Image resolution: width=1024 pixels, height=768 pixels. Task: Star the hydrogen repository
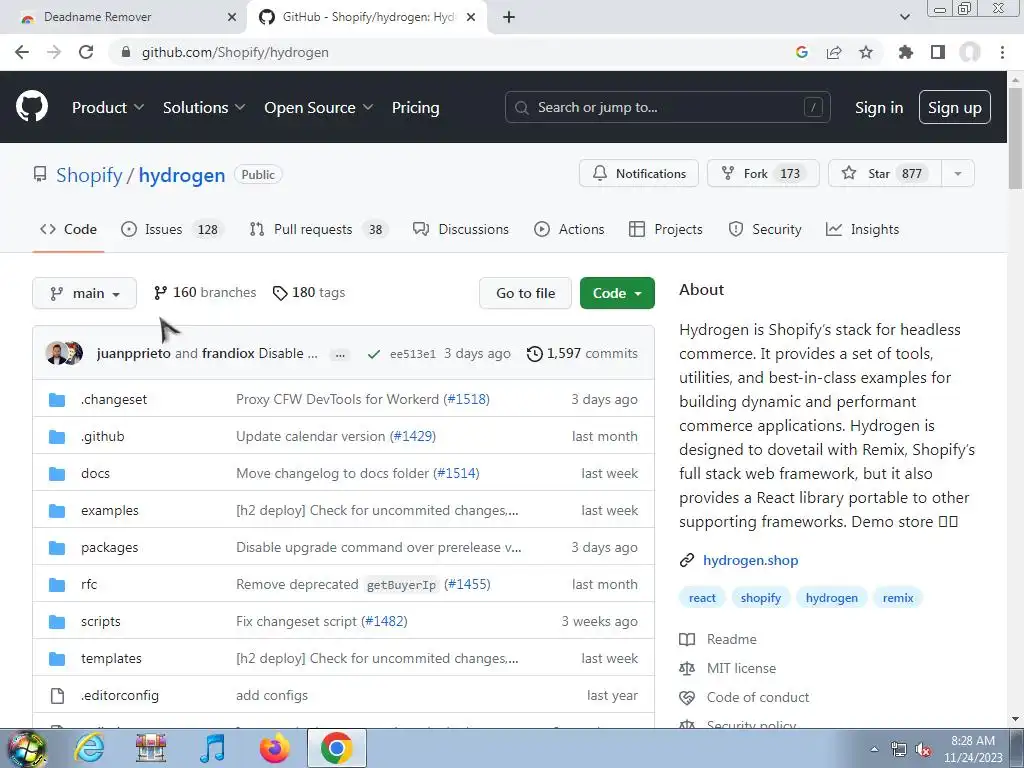click(885, 174)
